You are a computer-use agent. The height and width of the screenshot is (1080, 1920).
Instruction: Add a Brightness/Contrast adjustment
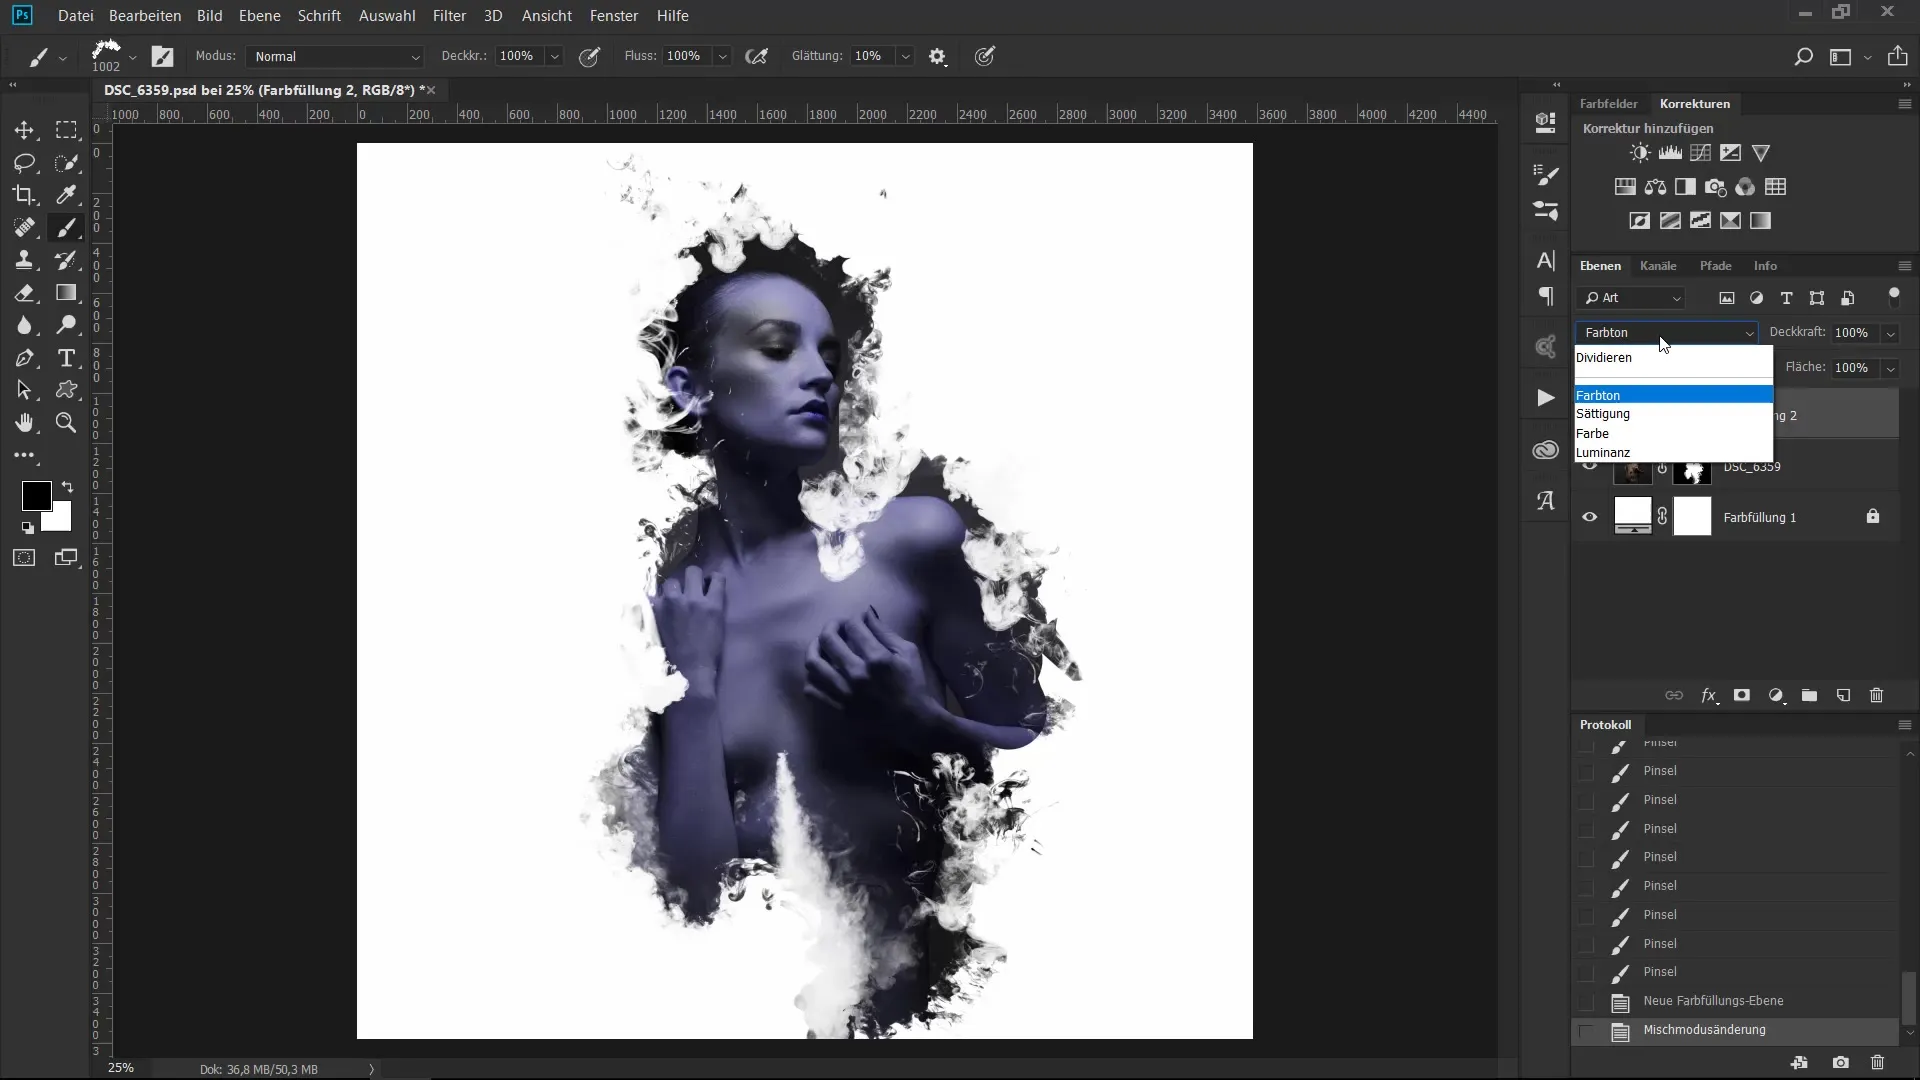(1640, 153)
